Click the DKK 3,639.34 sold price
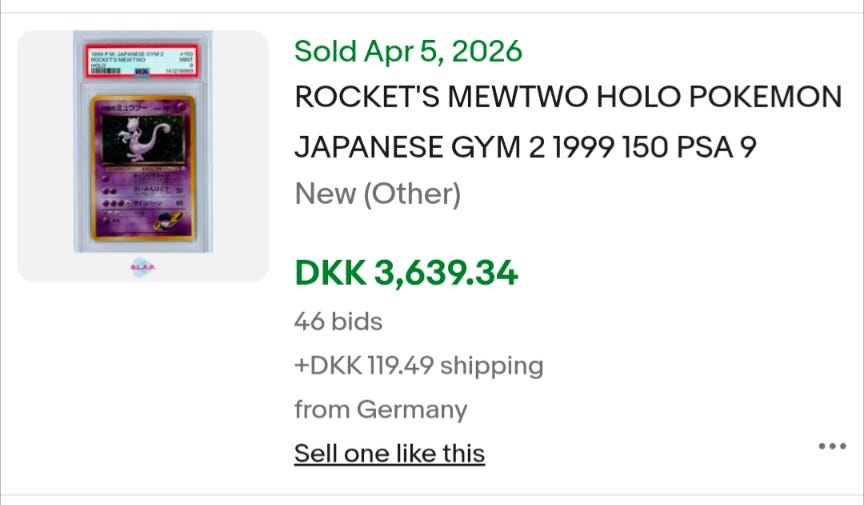This screenshot has width=864, height=505. tap(406, 271)
